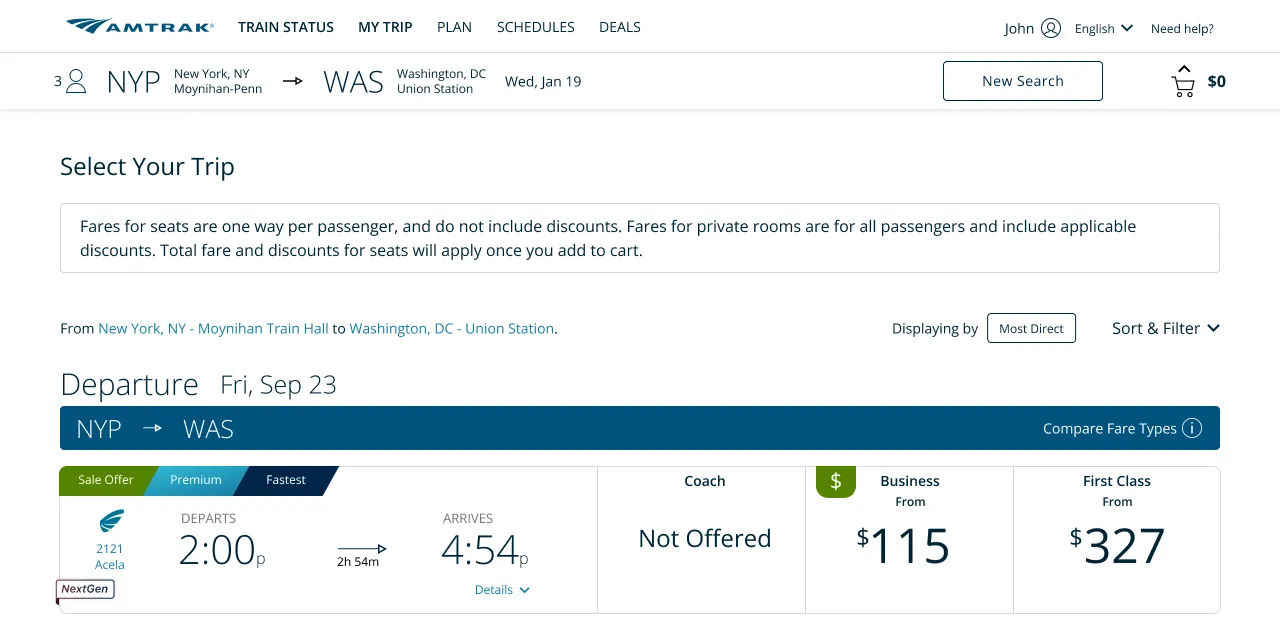Click the NextGen badge
Viewport: 1280px width, 621px height.
click(85, 590)
